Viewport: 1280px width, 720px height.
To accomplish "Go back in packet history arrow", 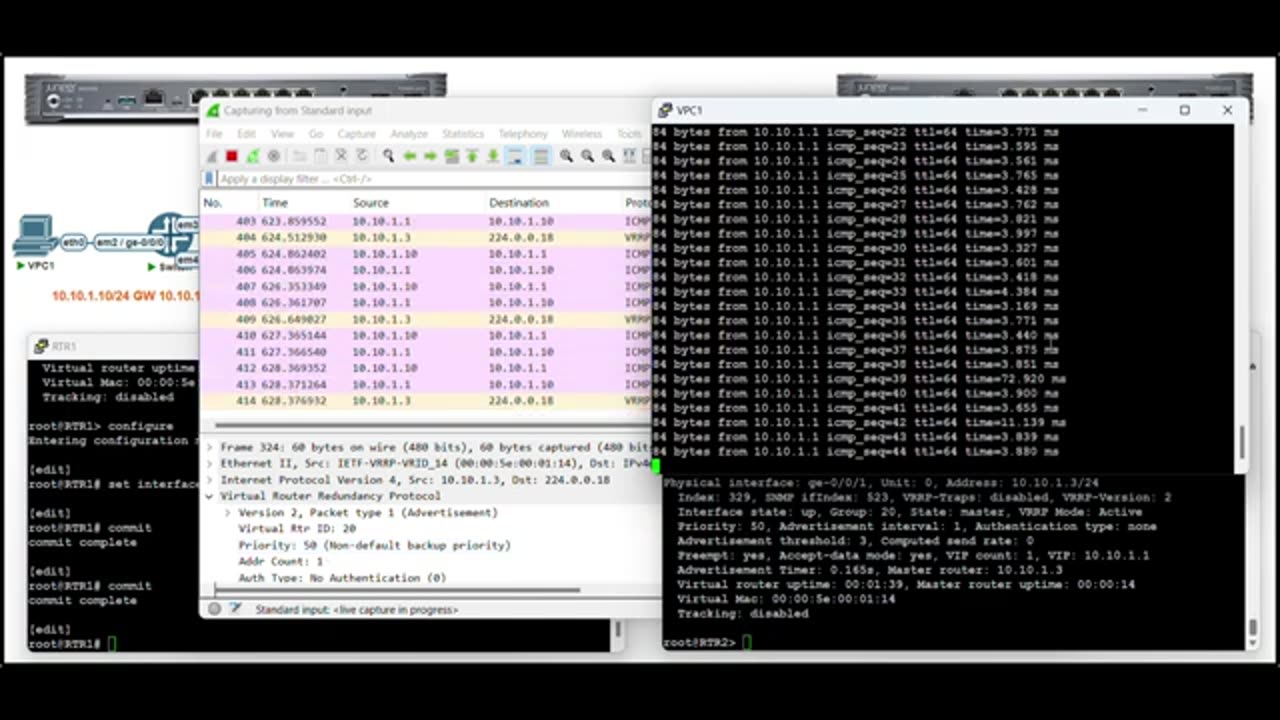I will (409, 156).
